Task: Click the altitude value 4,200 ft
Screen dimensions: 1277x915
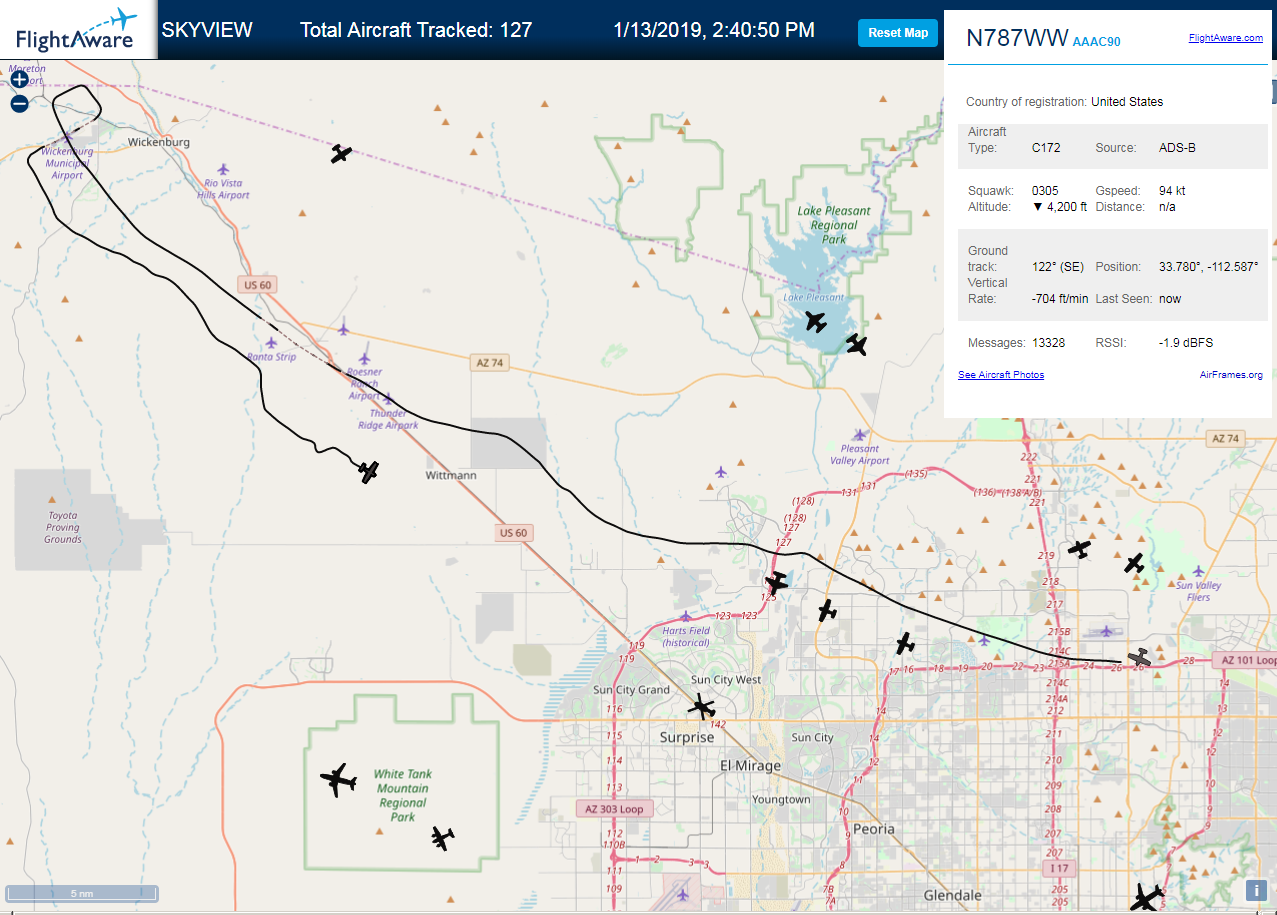Action: click(x=1059, y=207)
